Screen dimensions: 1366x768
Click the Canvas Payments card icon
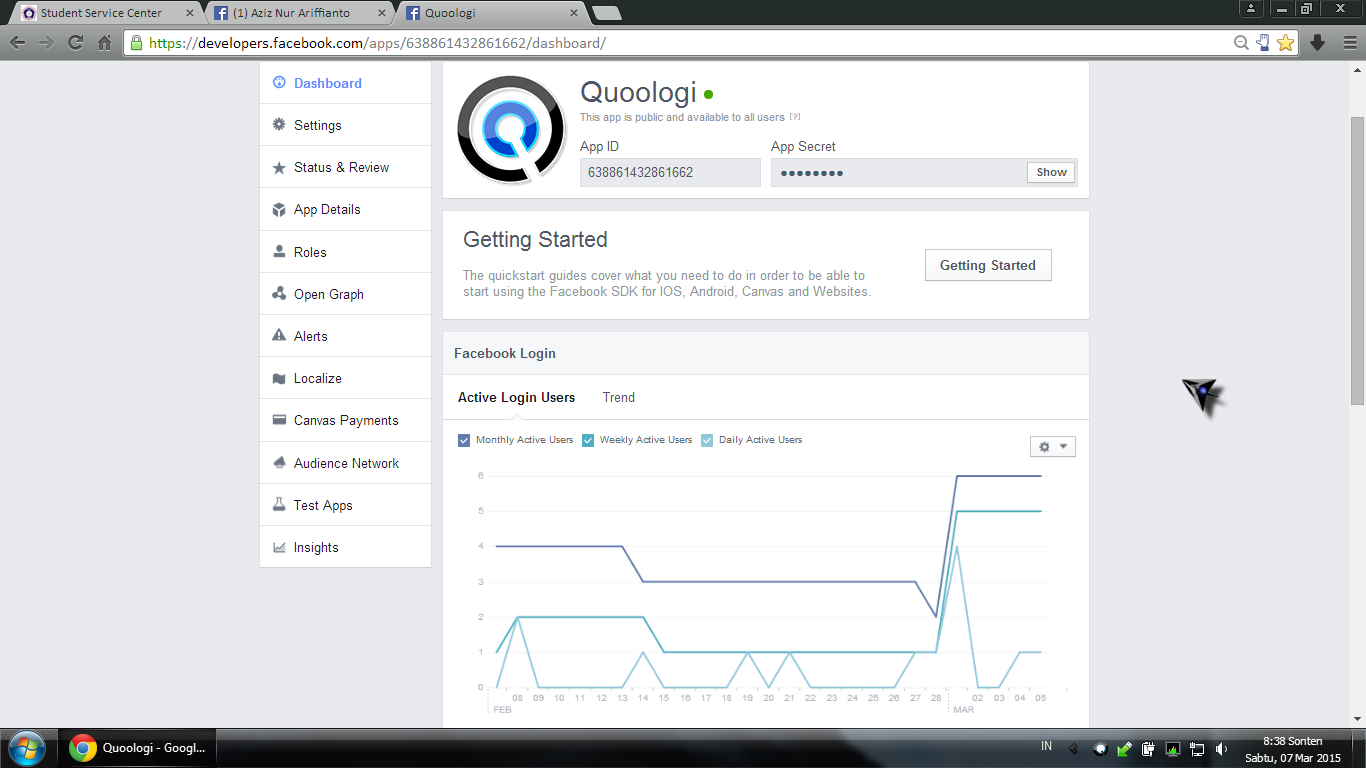279,420
